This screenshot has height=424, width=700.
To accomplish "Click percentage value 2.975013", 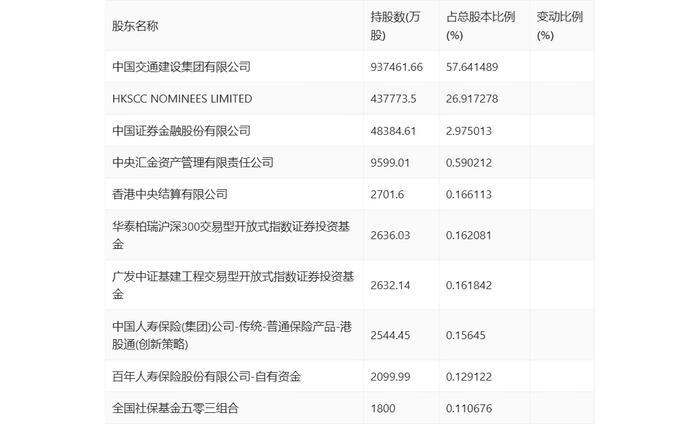I will pos(469,131).
